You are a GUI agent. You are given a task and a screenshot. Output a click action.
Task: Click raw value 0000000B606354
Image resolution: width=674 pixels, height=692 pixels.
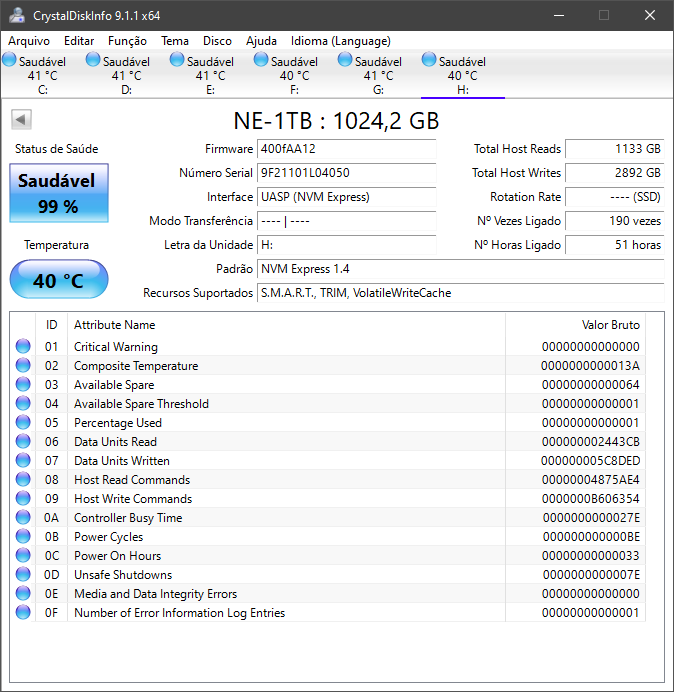pos(591,499)
